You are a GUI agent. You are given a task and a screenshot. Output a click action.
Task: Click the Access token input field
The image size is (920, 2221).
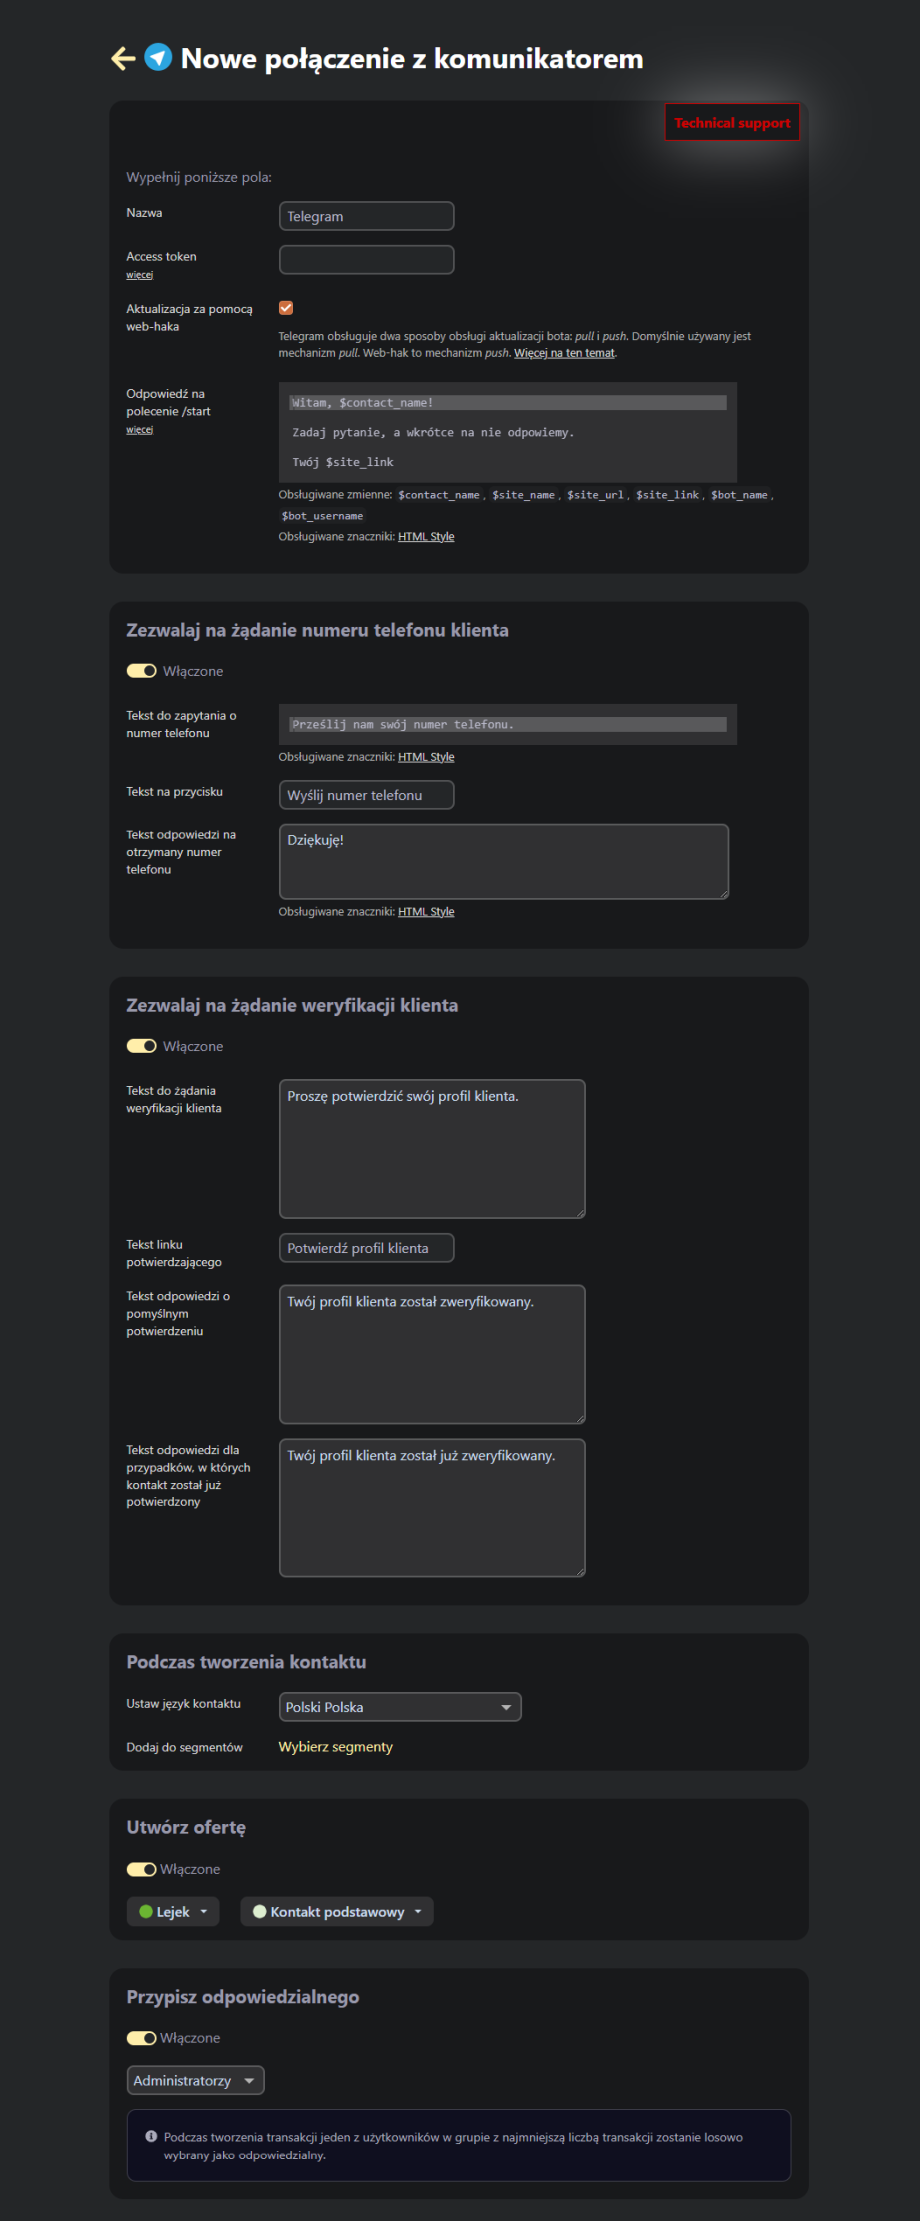point(366,260)
